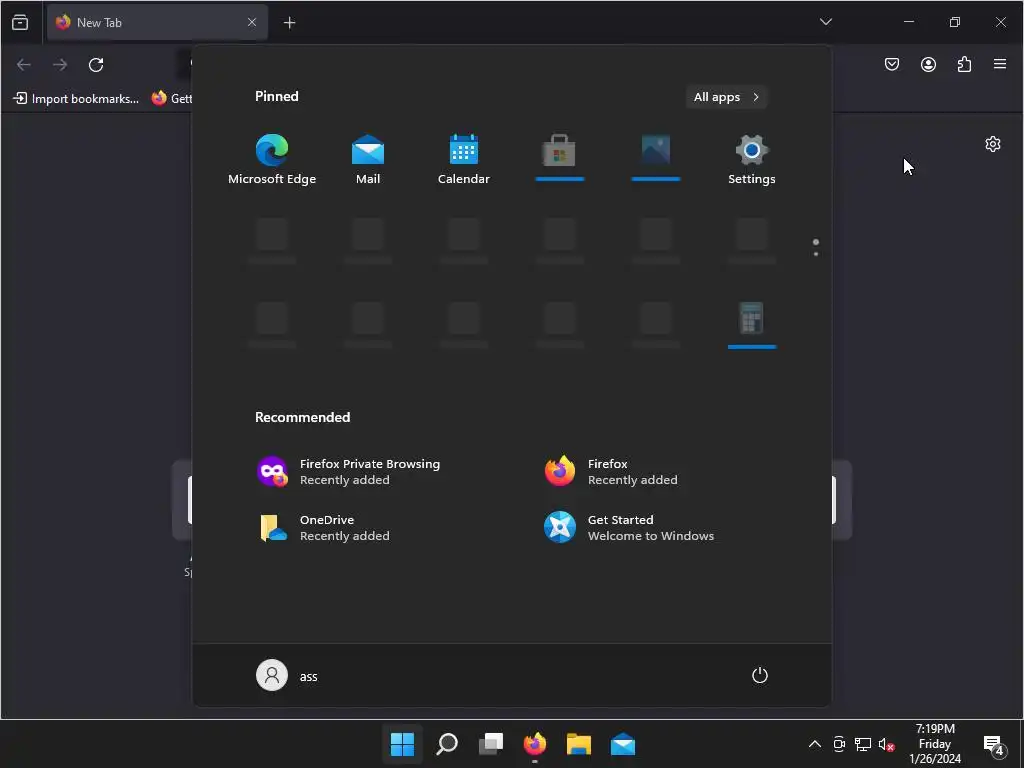Click the Windows Start button in taskbar
Screen dimensions: 1024x768
[402, 744]
